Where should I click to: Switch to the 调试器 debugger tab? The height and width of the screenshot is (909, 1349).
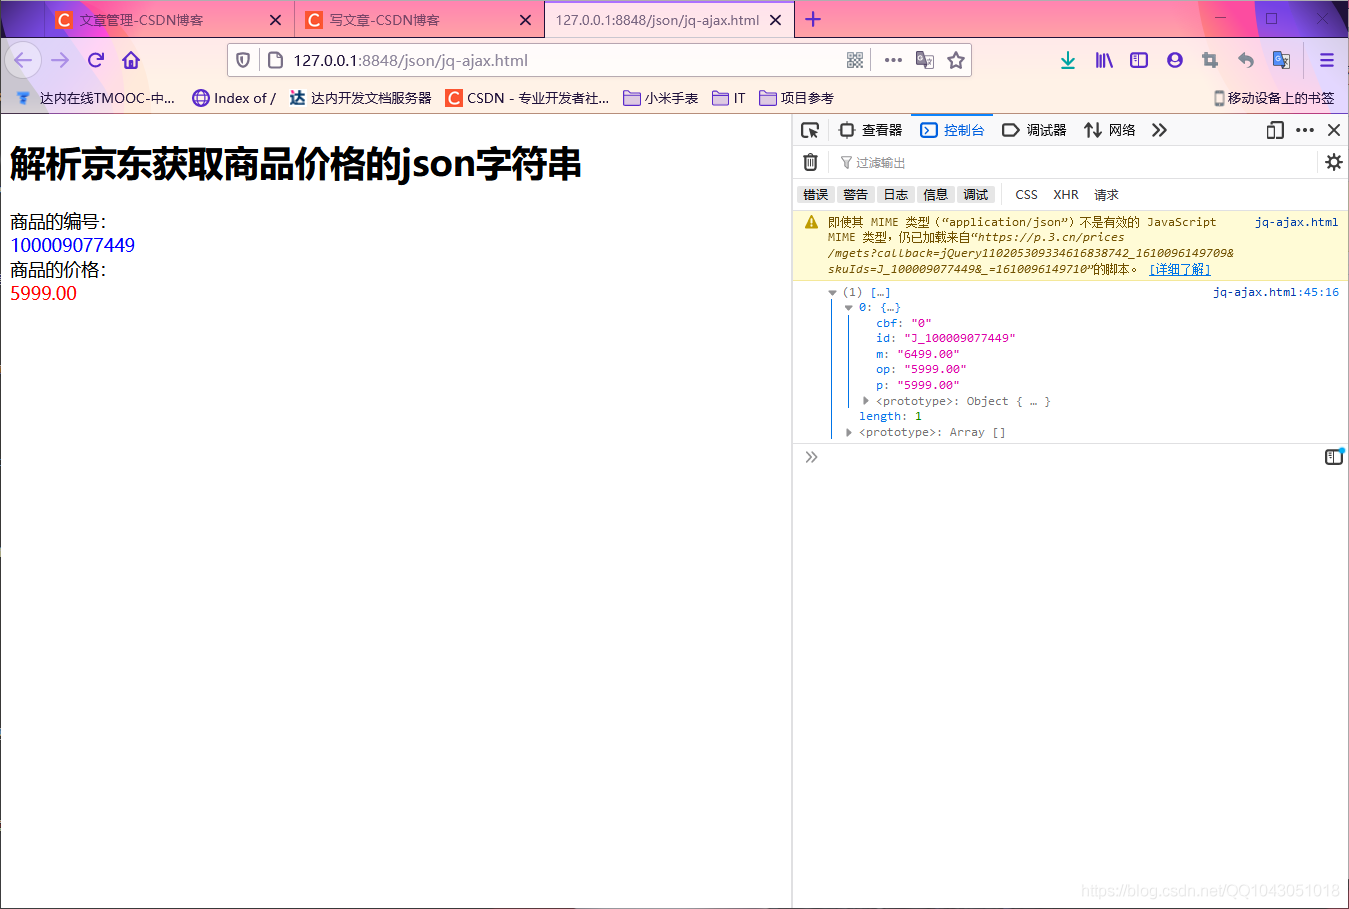point(1034,130)
